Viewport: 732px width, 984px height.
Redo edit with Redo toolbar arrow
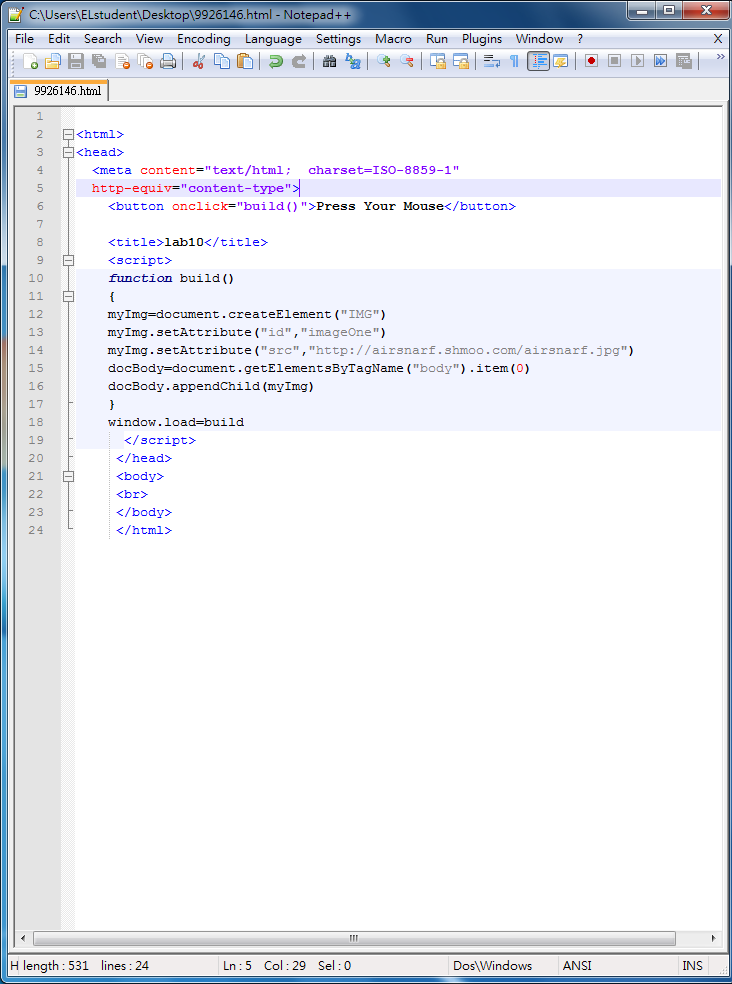299,61
